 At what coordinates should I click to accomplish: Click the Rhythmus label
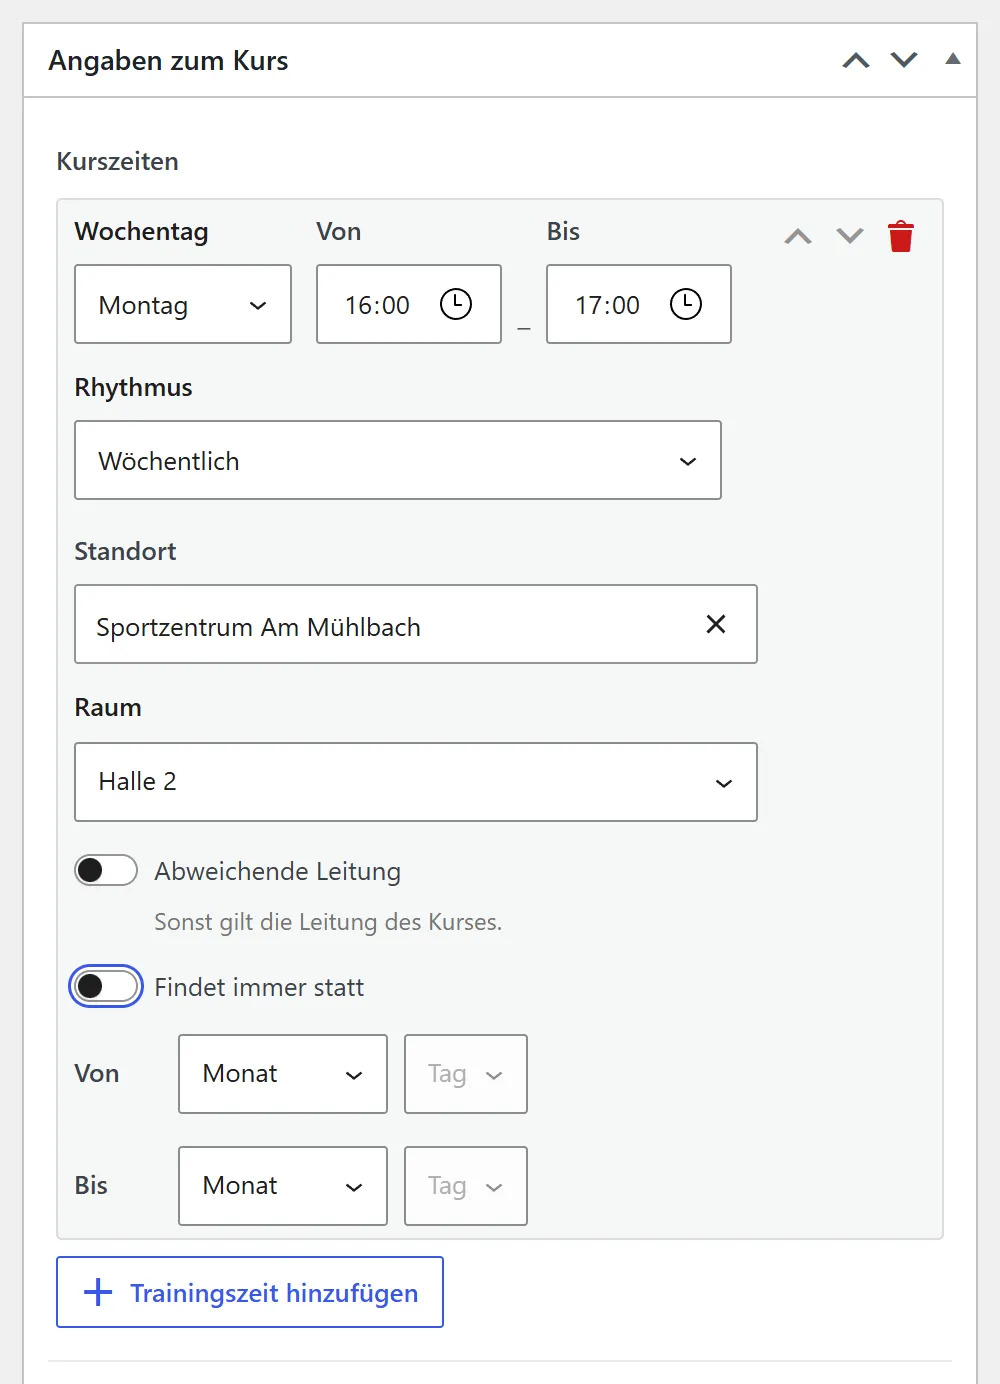click(133, 387)
